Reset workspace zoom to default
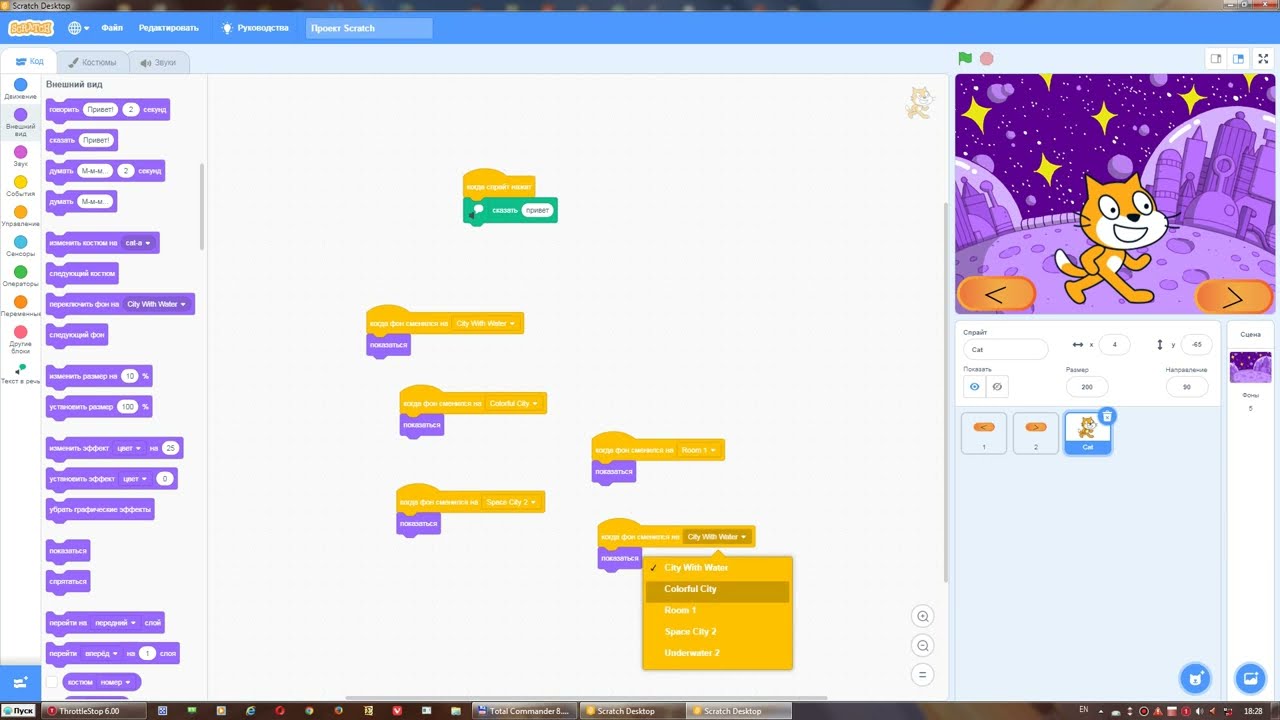 923,674
